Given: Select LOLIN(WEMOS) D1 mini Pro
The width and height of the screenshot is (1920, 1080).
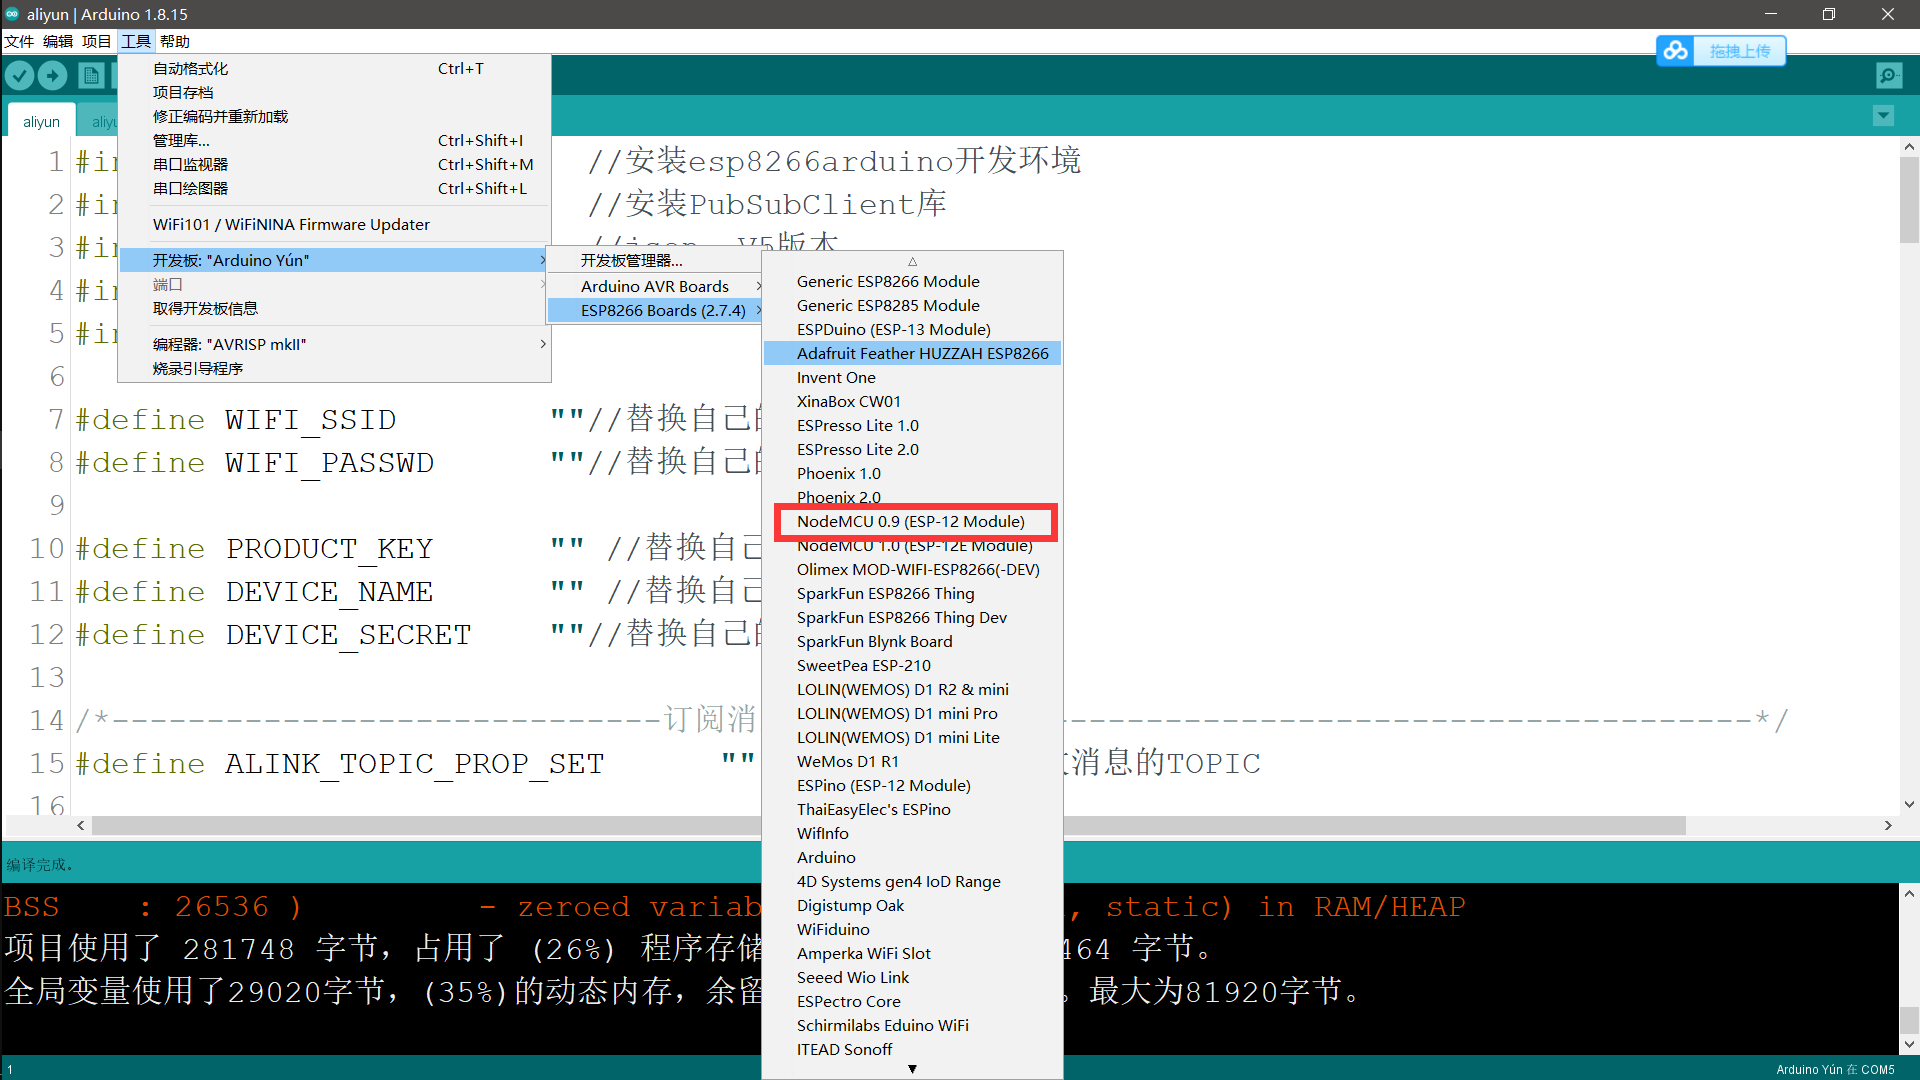Looking at the screenshot, I should coord(912,713).
